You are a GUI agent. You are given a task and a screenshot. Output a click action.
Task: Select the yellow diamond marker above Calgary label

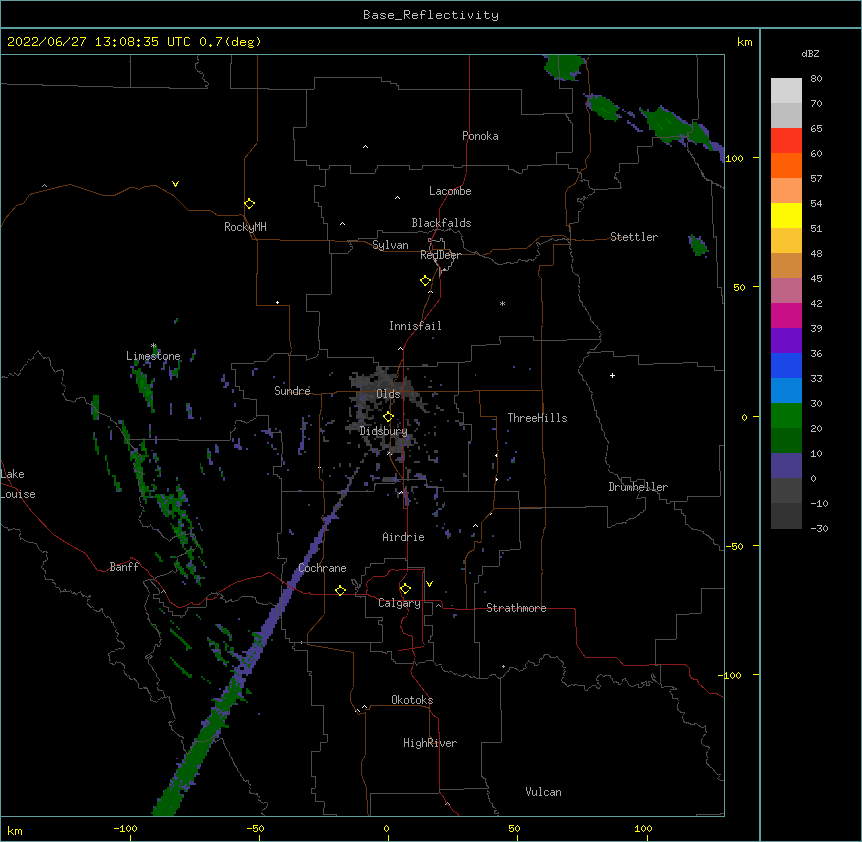click(x=405, y=589)
